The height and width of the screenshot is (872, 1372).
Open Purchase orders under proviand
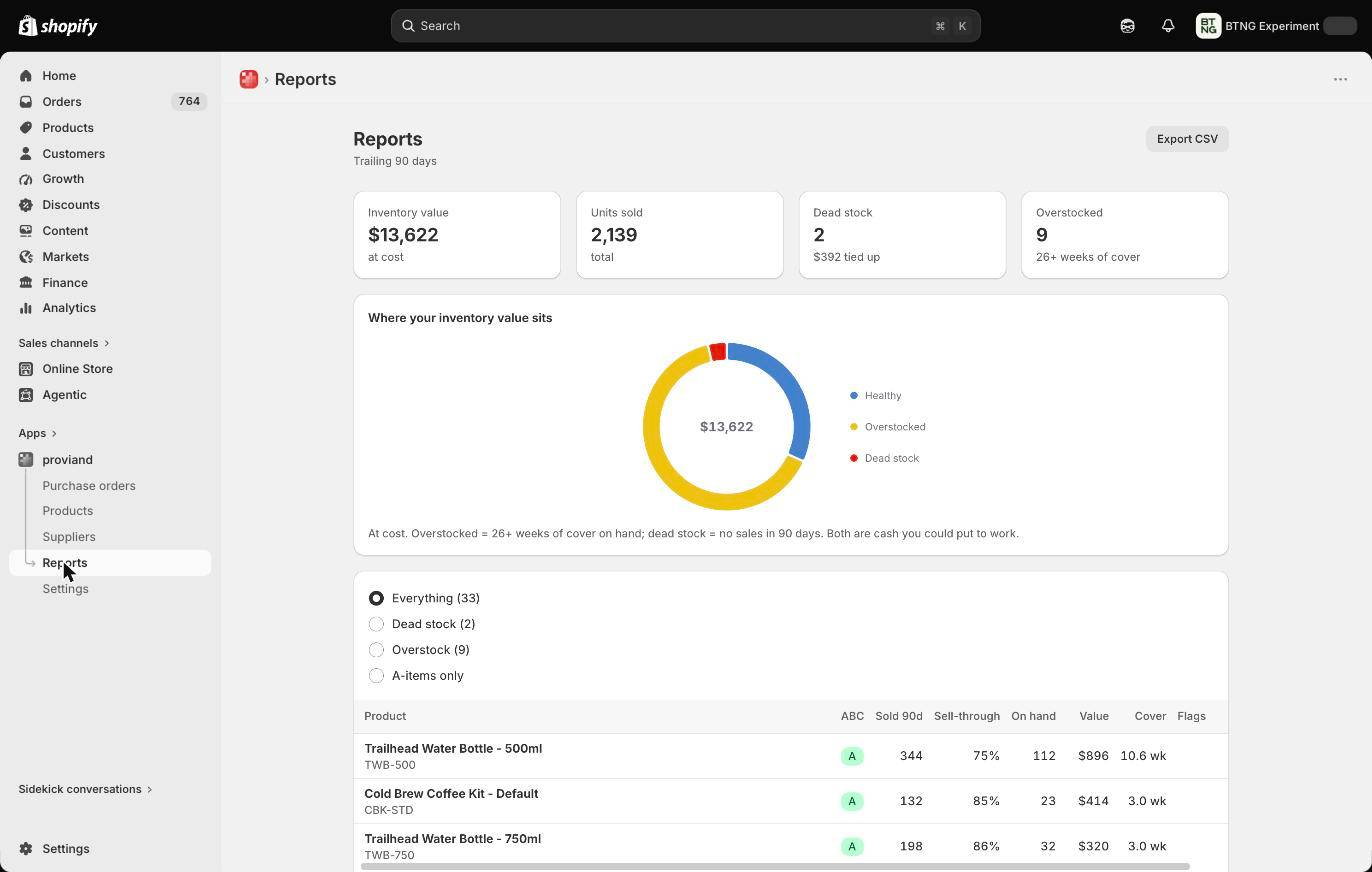click(89, 485)
